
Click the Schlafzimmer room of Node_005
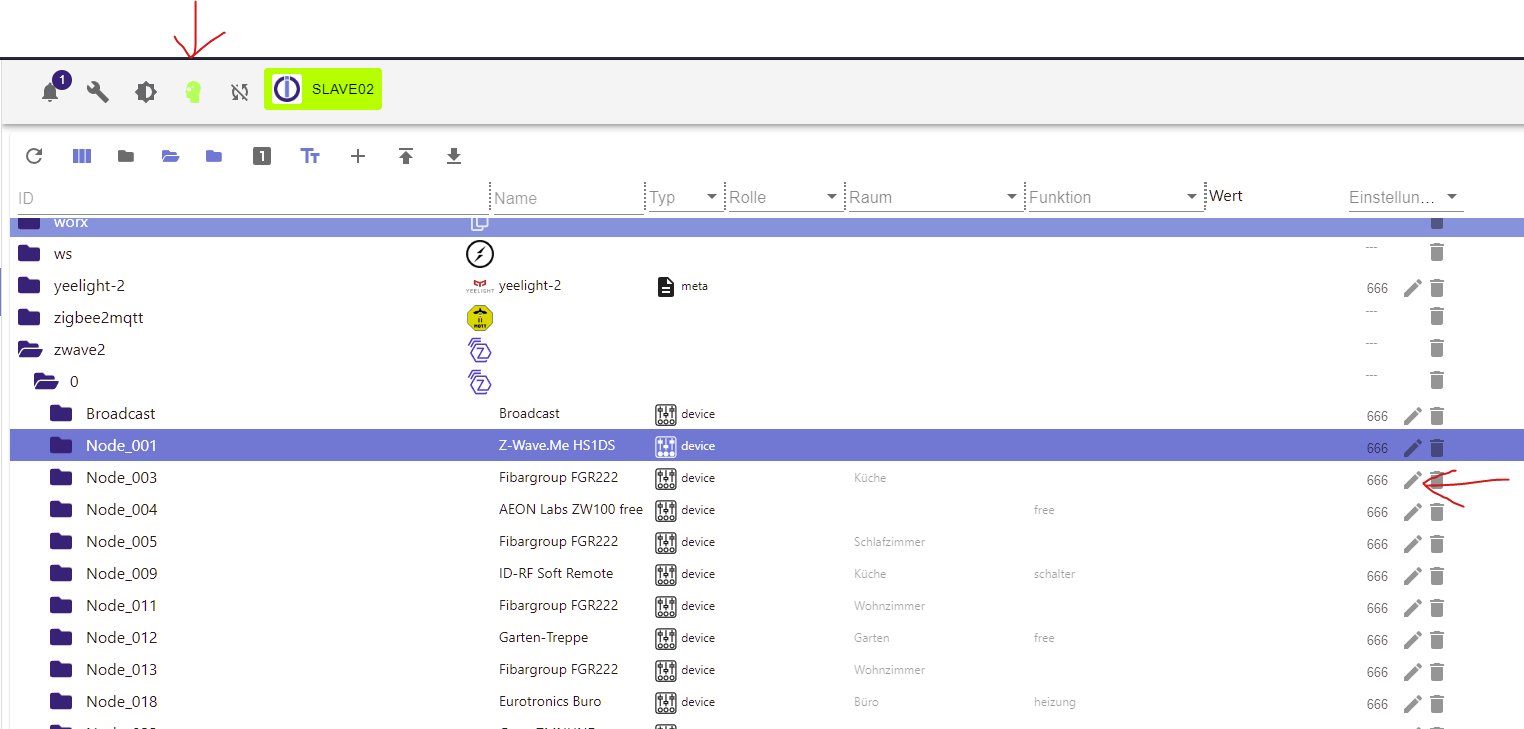[889, 542]
